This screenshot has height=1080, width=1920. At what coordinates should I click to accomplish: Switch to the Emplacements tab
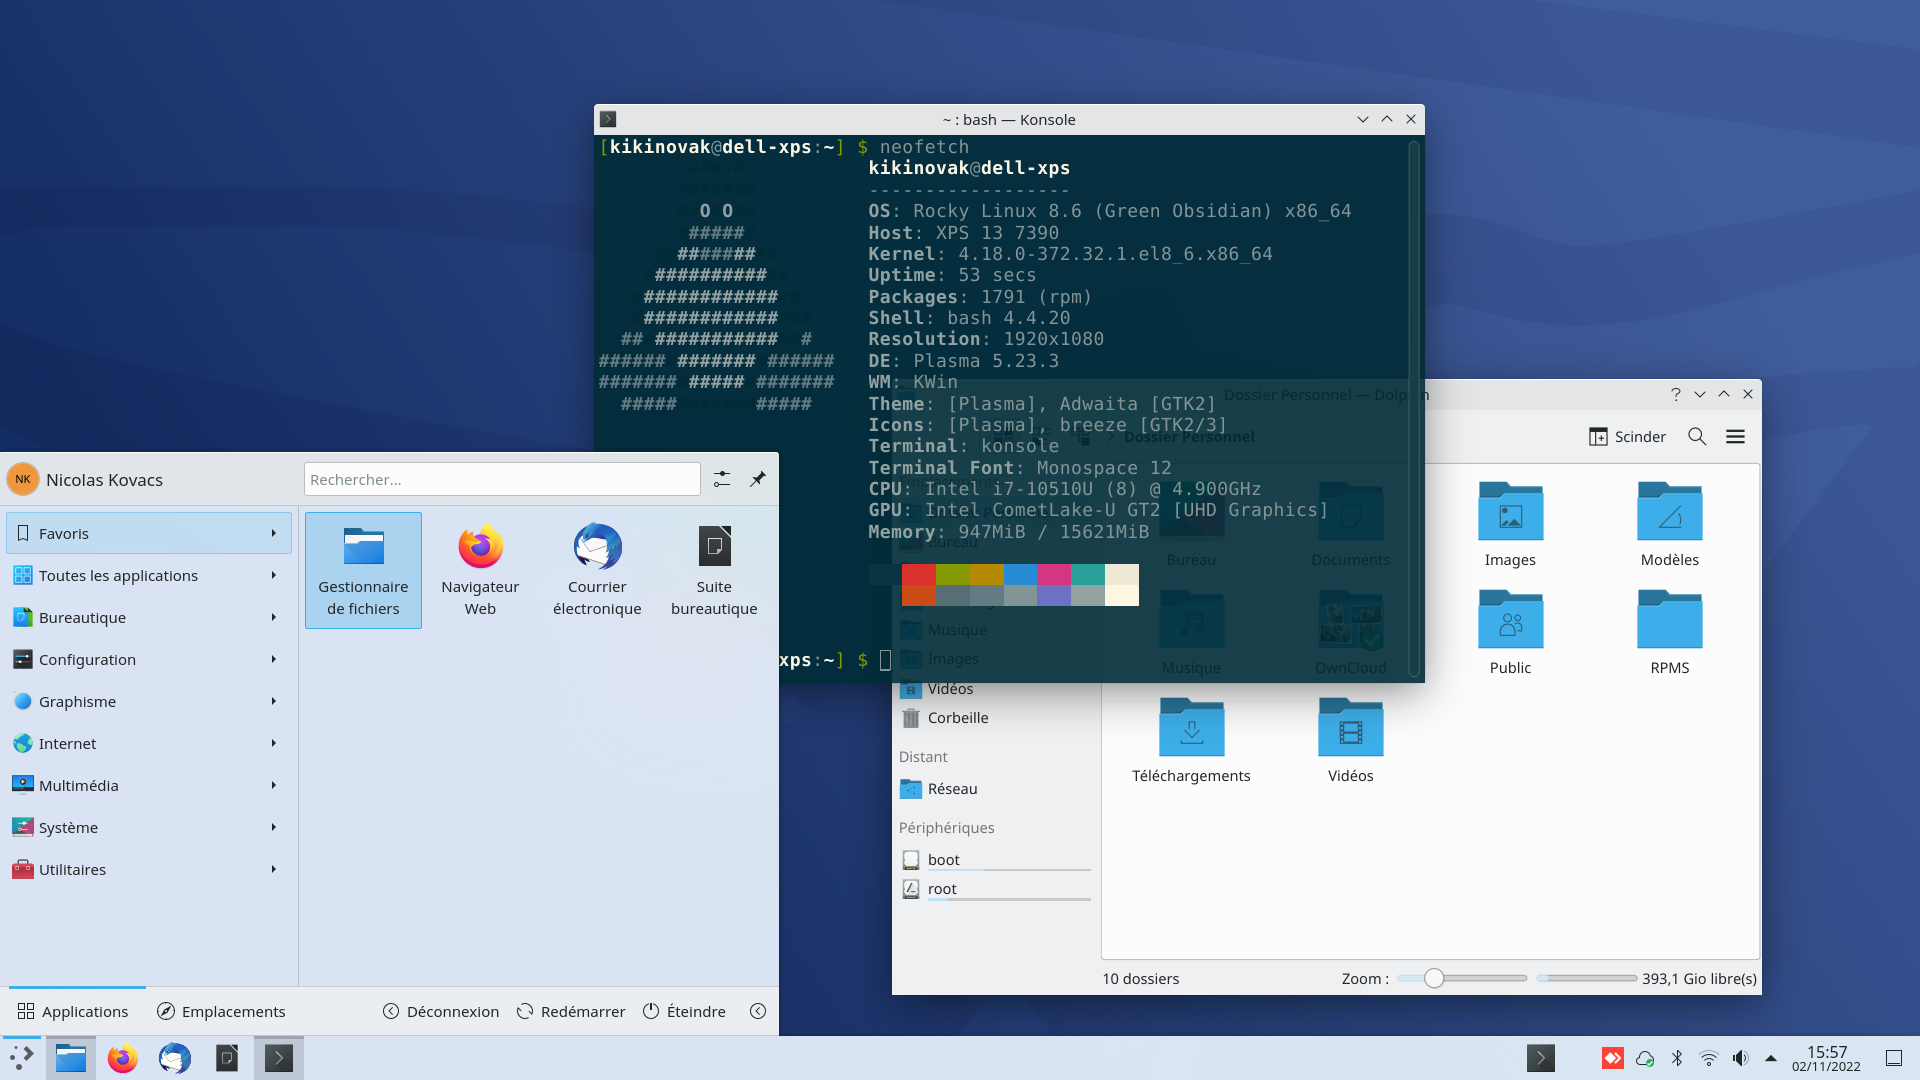pyautogui.click(x=221, y=1011)
